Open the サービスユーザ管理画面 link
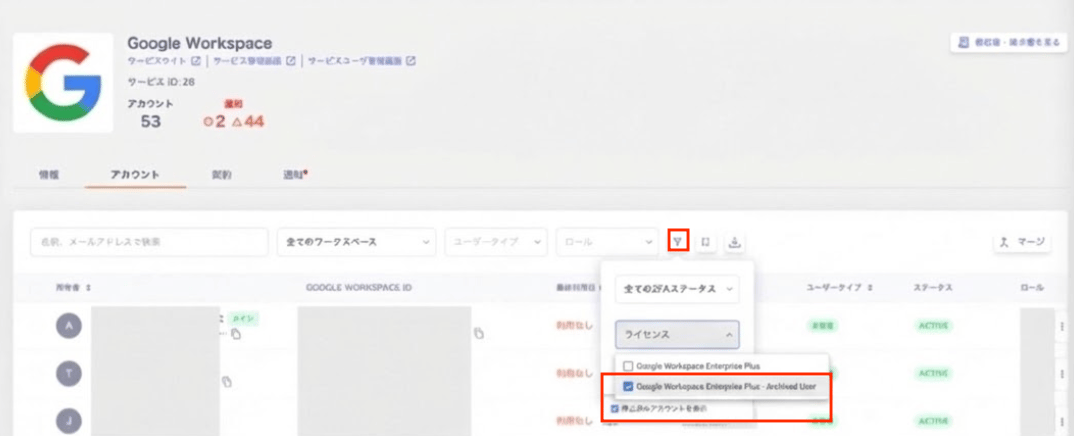1074x436 pixels. point(355,61)
